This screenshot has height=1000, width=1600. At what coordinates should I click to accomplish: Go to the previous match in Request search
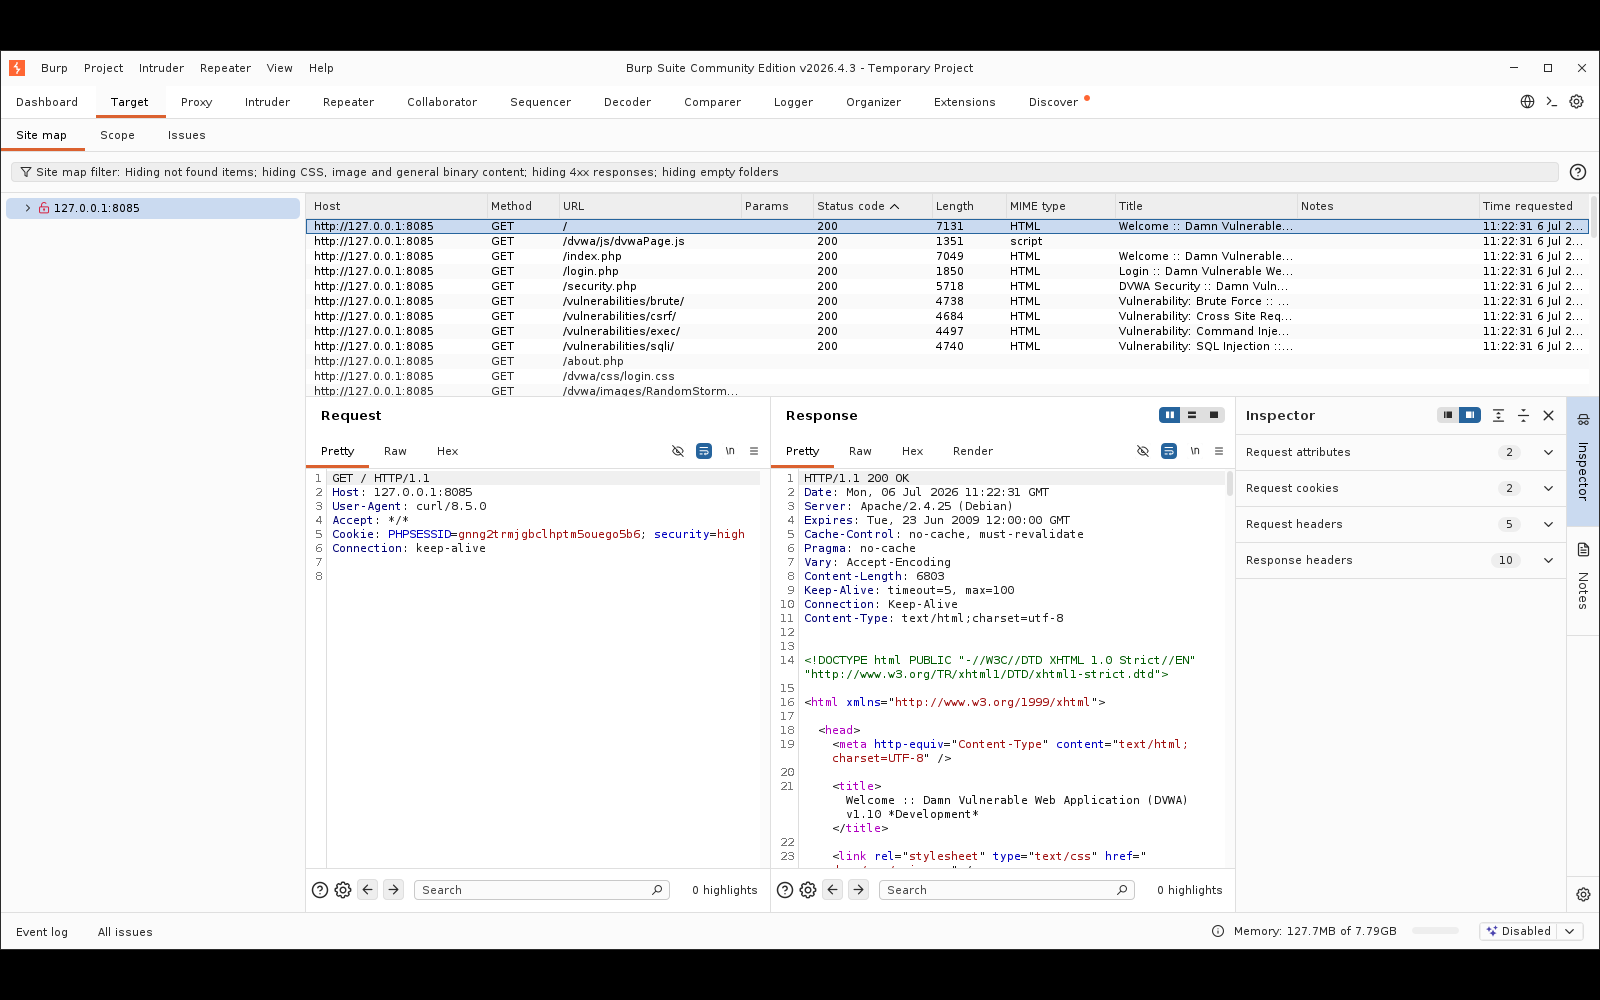(368, 890)
